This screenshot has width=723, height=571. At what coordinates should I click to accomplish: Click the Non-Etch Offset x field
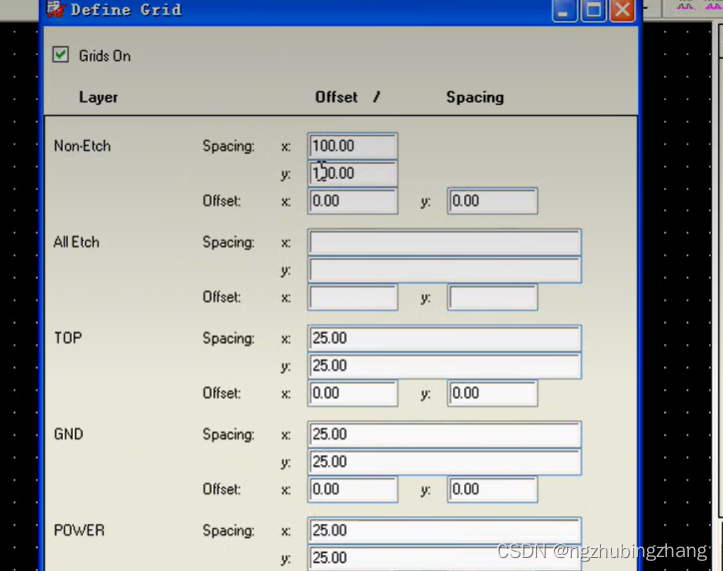353,201
